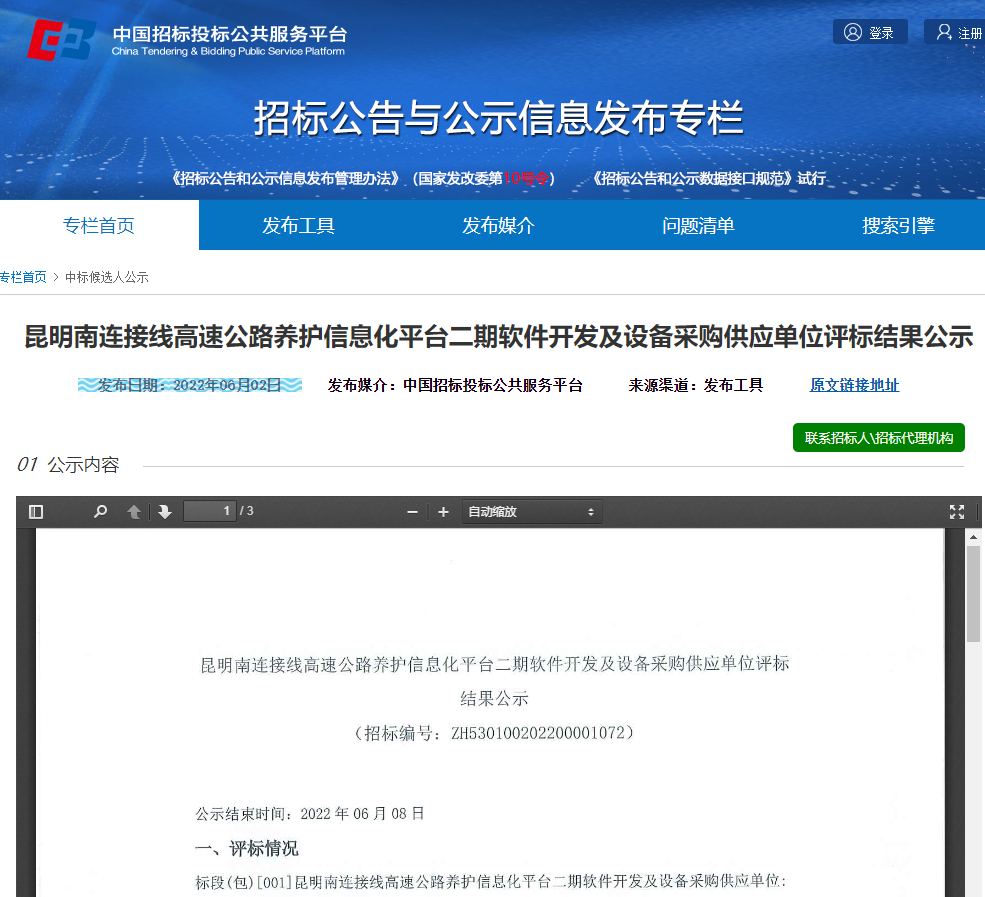The height and width of the screenshot is (897, 985).
Task: Click the green 联系招标人\招标代理机构 button
Action: [878, 437]
